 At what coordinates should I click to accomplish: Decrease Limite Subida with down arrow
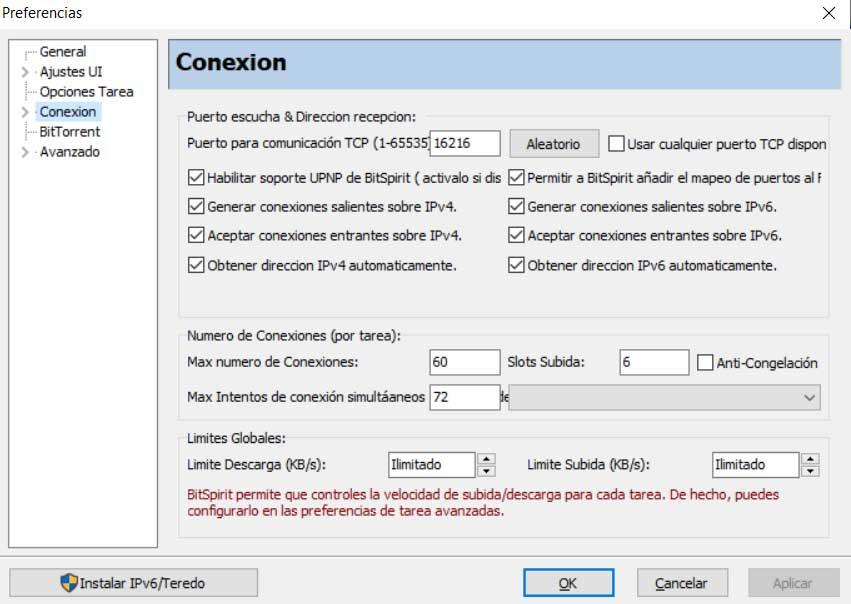(810, 472)
